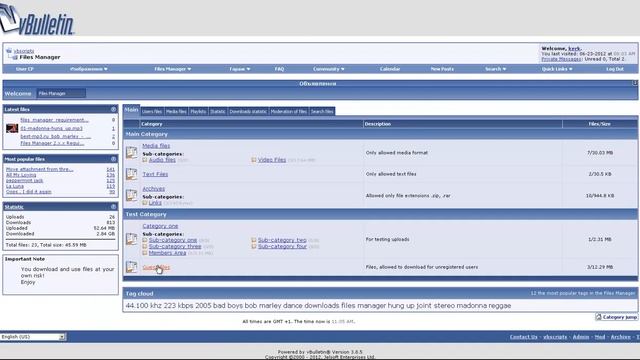This screenshot has width=640, height=360.
Task: Select the Files Manager welcome tab
Action: 61,93
